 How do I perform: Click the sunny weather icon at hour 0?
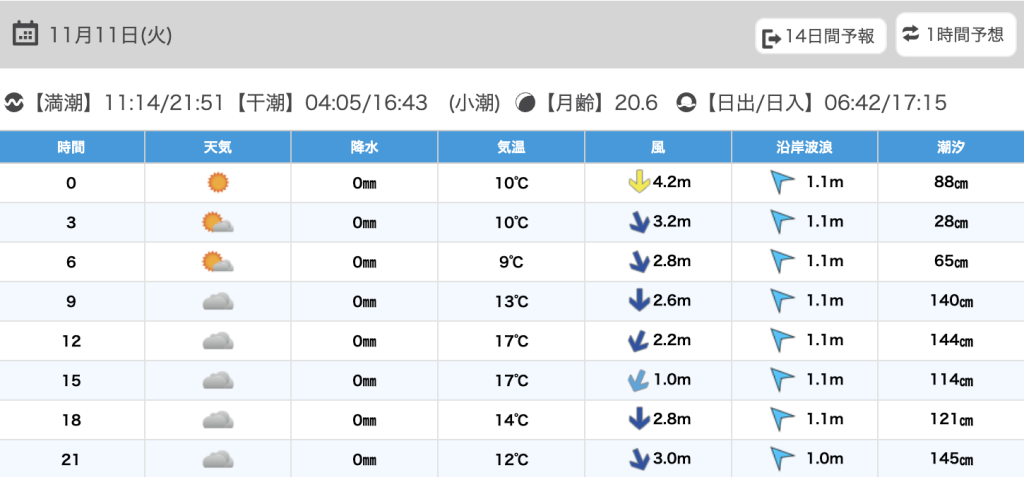(217, 183)
